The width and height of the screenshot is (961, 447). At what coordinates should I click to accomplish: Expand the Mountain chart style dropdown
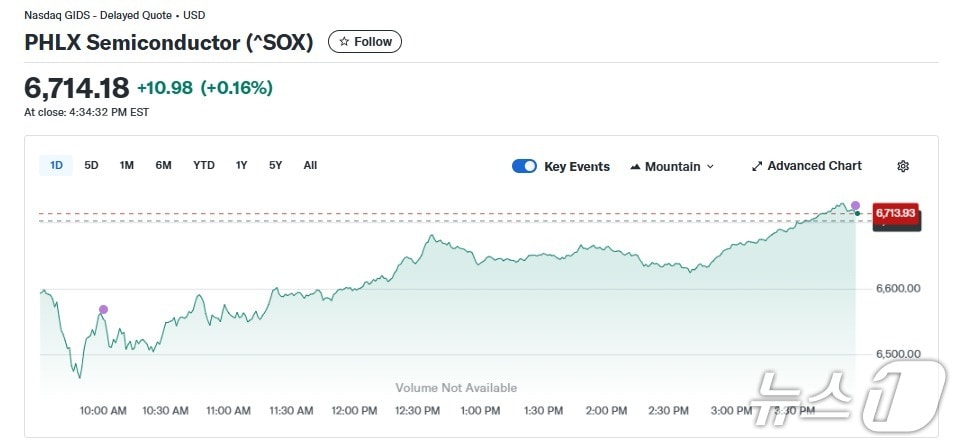672,166
